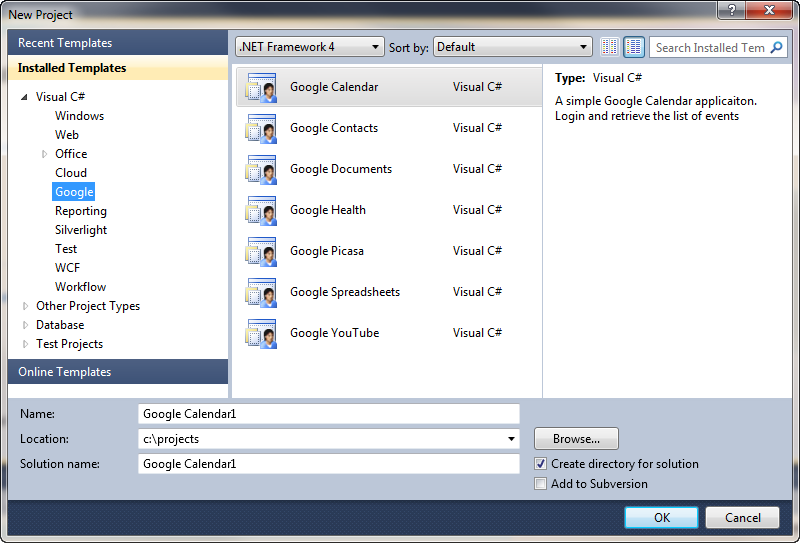Expand Other Project Types node
Image resolution: width=800 pixels, height=543 pixels.
click(x=25, y=306)
